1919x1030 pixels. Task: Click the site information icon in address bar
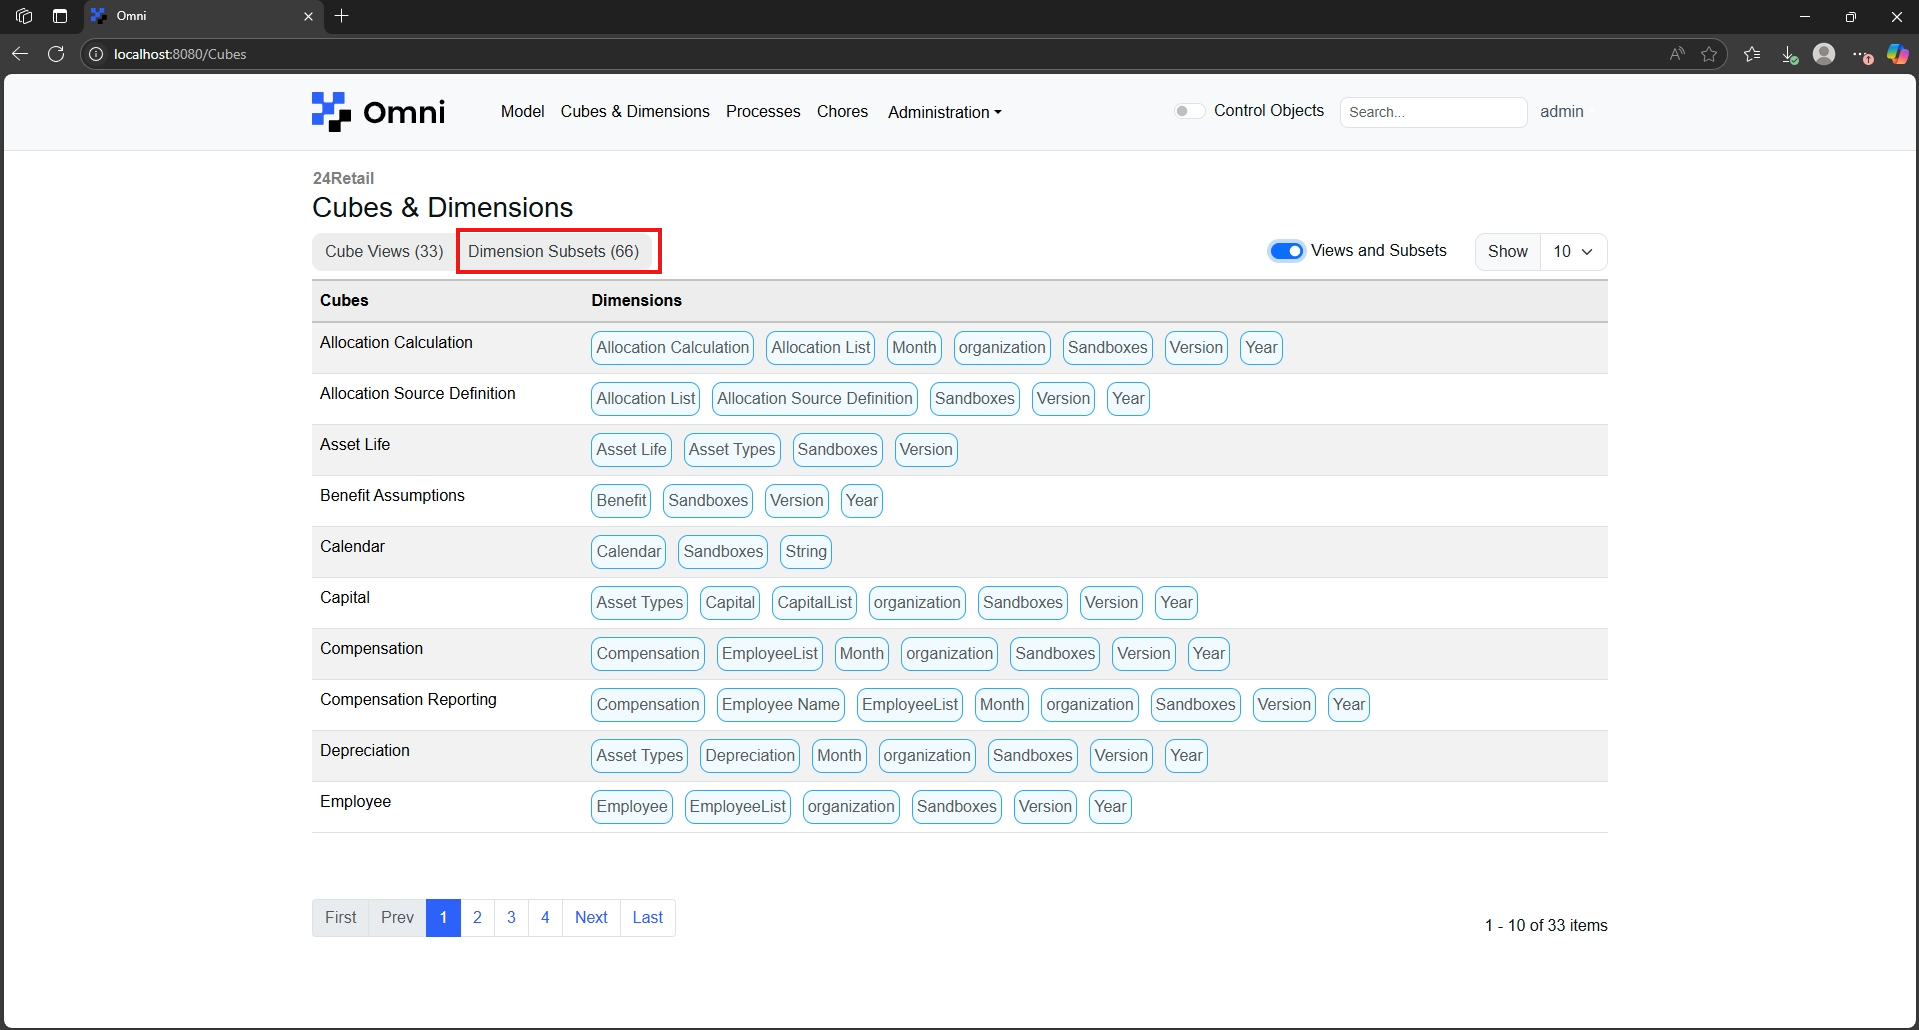(x=96, y=54)
